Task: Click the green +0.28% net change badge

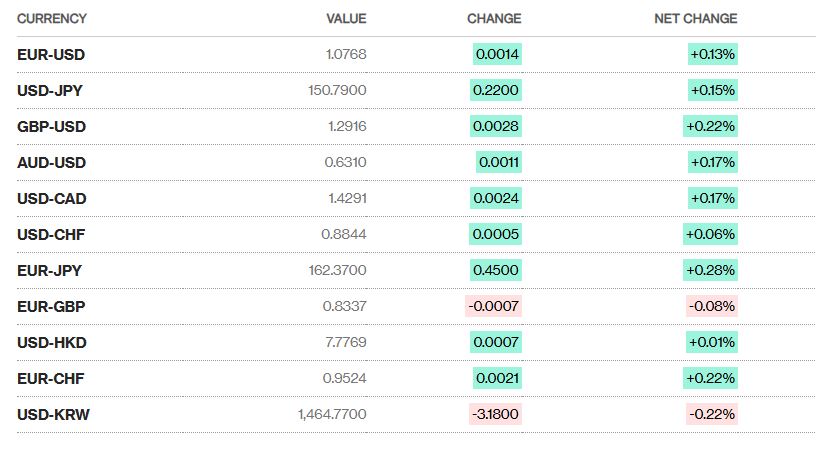Action: 710,270
